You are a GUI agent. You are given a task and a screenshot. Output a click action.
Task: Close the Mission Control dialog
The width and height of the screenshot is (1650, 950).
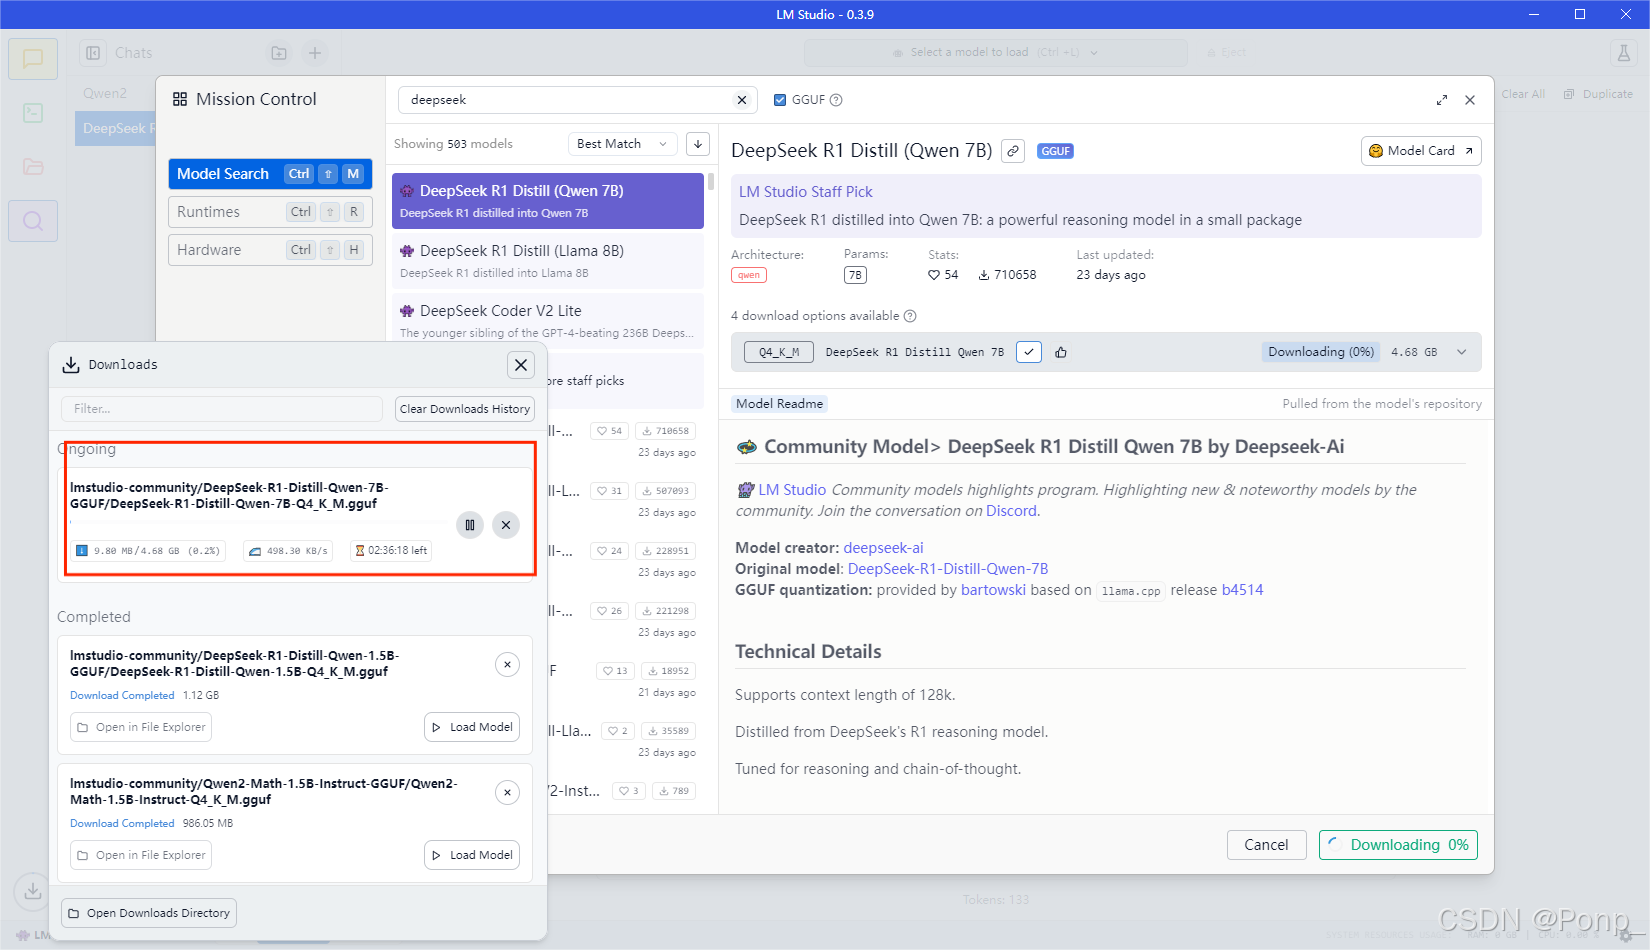[1470, 100]
